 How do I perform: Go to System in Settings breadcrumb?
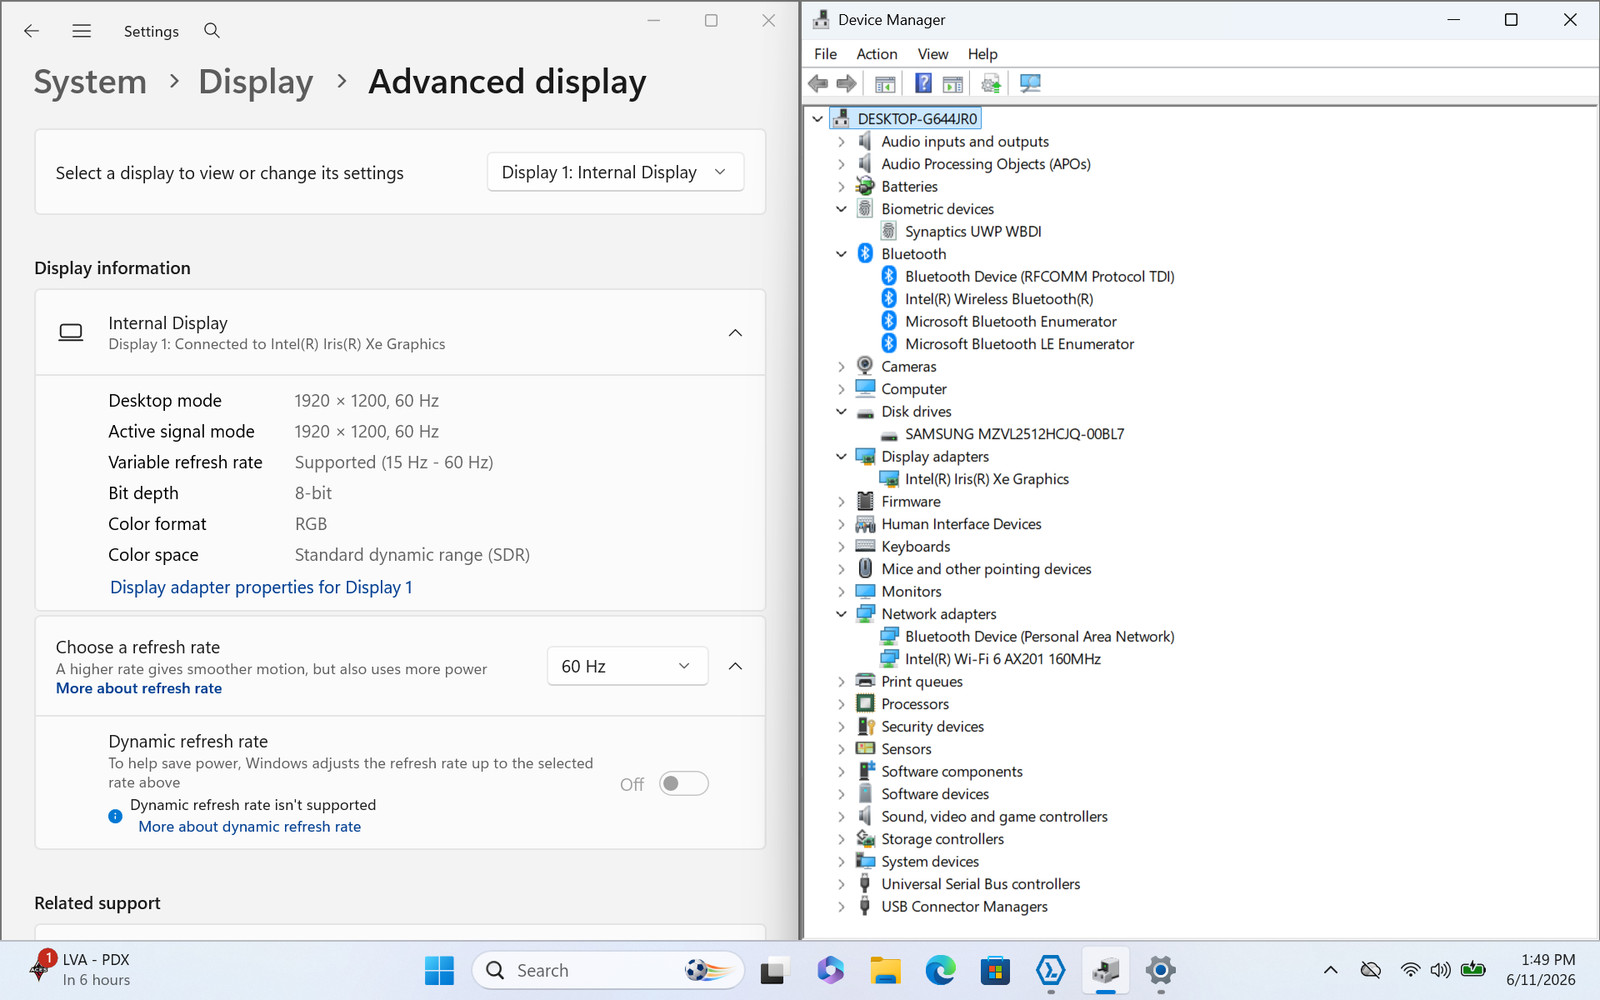click(90, 82)
